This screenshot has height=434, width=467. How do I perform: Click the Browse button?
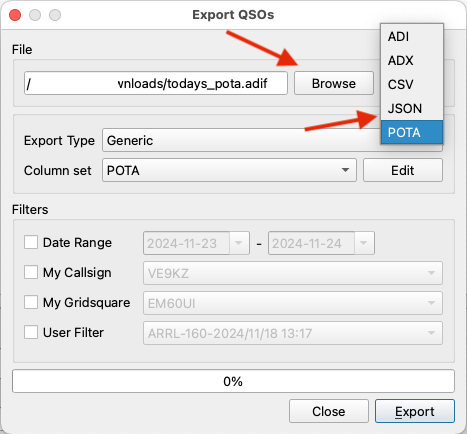point(334,83)
